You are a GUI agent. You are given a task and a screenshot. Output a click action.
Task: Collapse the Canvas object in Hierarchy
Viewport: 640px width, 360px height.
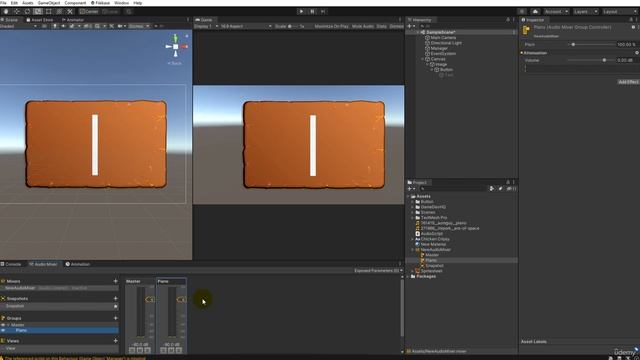[x=423, y=59]
